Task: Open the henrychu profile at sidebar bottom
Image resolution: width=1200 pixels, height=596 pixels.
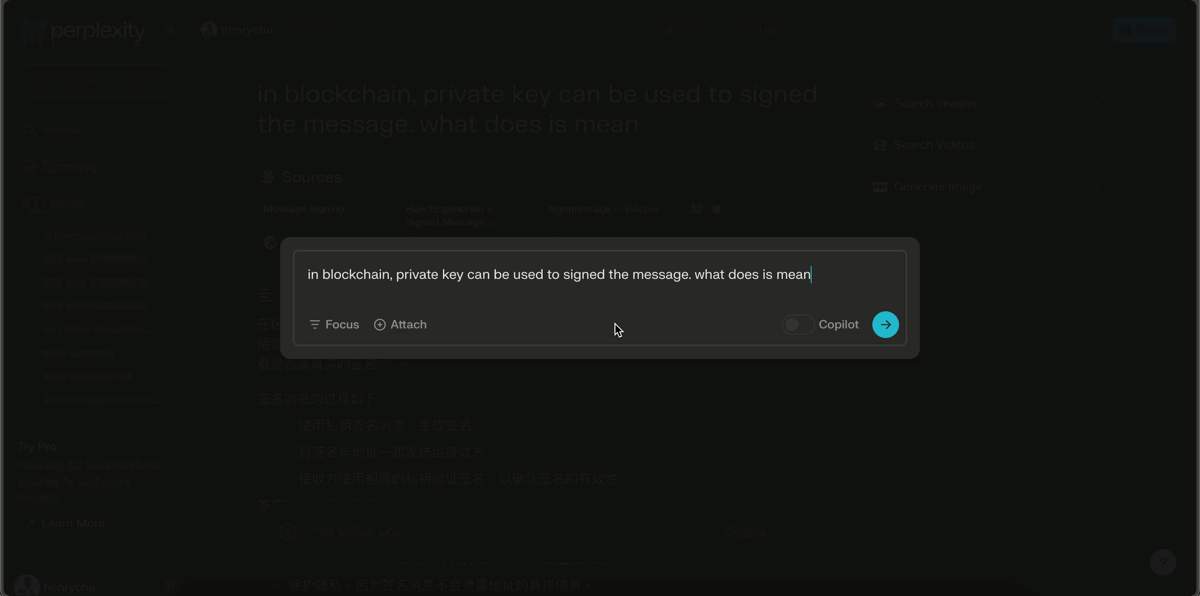Action: (56, 586)
